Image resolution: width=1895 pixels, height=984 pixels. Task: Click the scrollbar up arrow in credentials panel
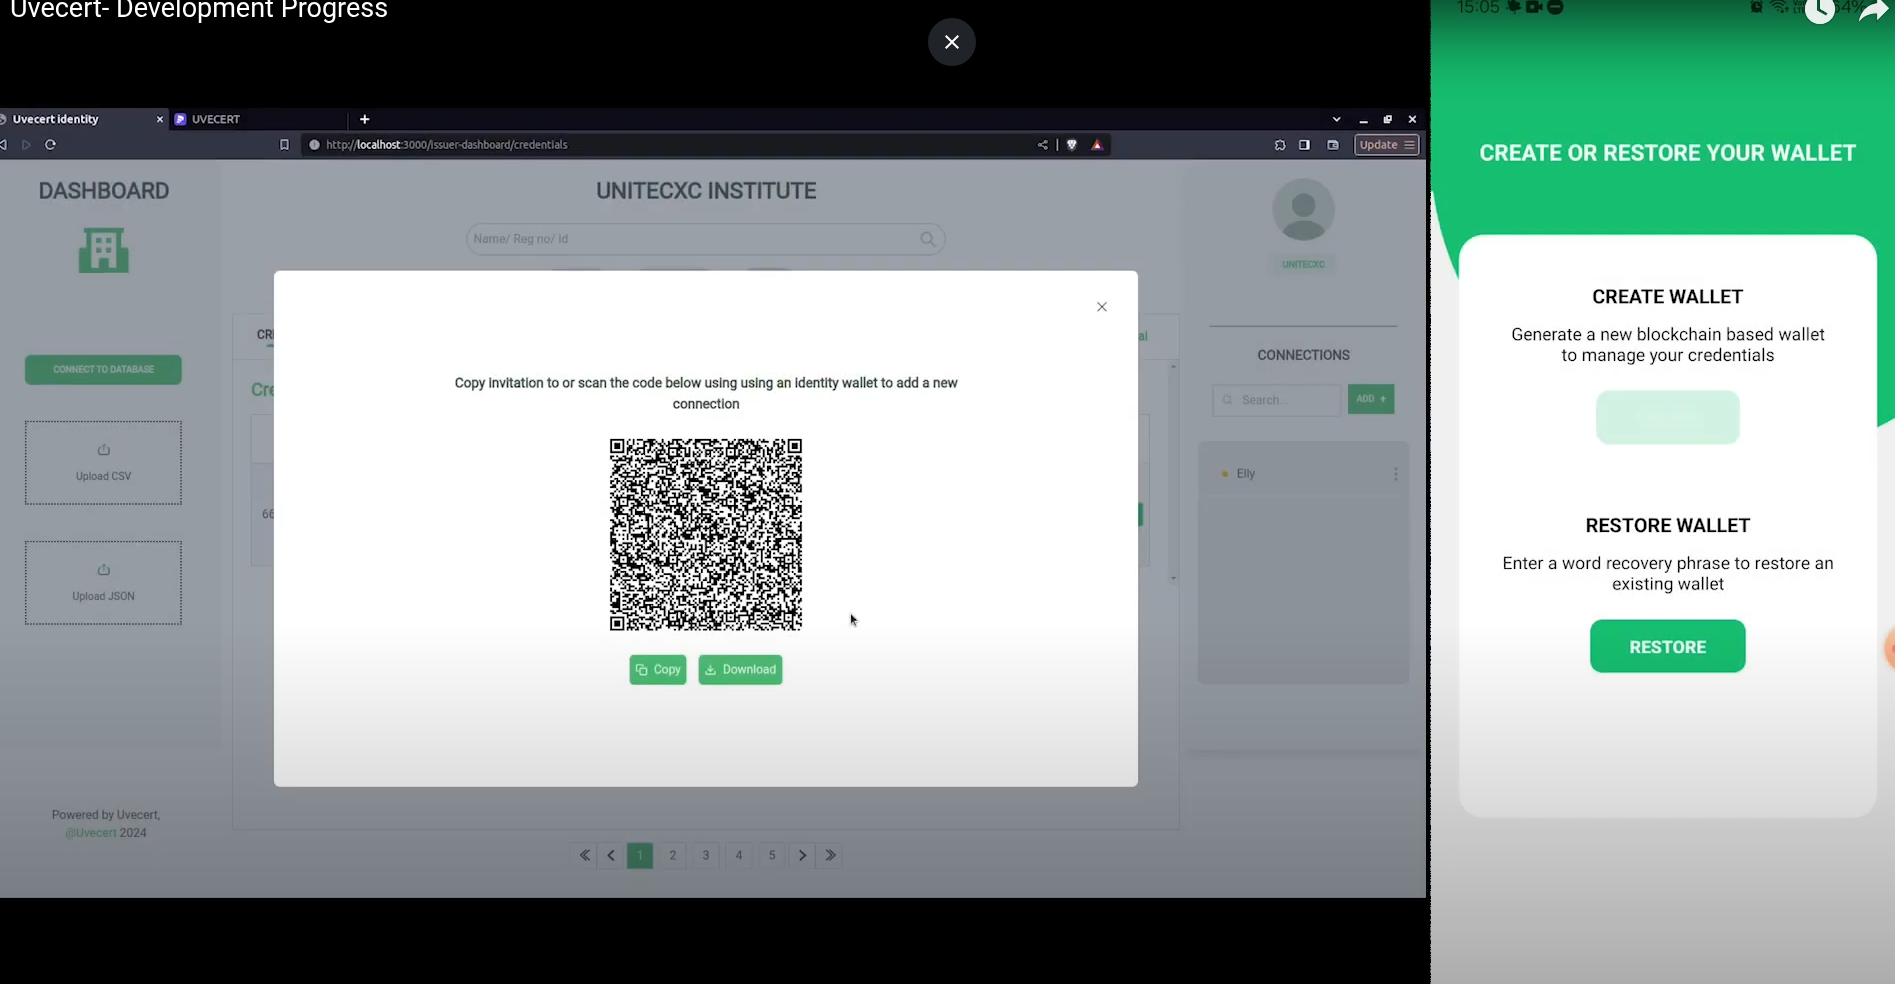pos(1173,367)
